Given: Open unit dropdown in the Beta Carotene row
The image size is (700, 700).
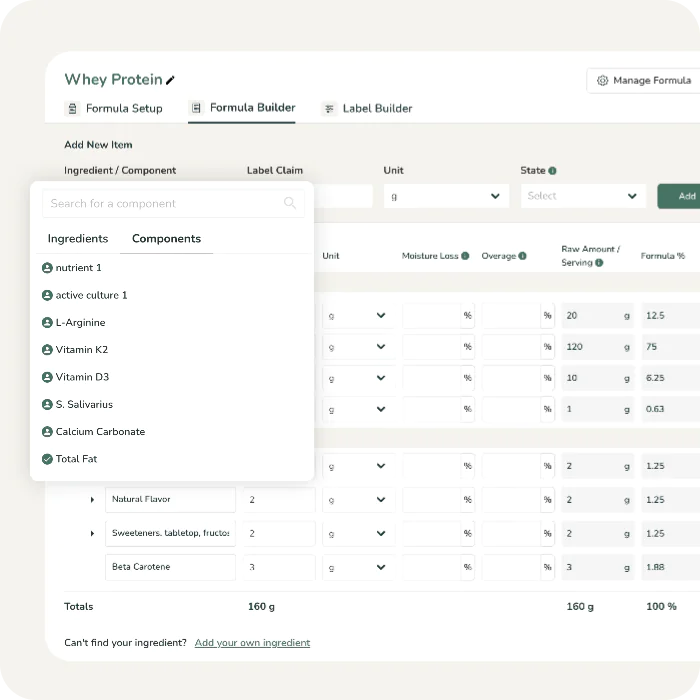Looking at the screenshot, I should [358, 567].
